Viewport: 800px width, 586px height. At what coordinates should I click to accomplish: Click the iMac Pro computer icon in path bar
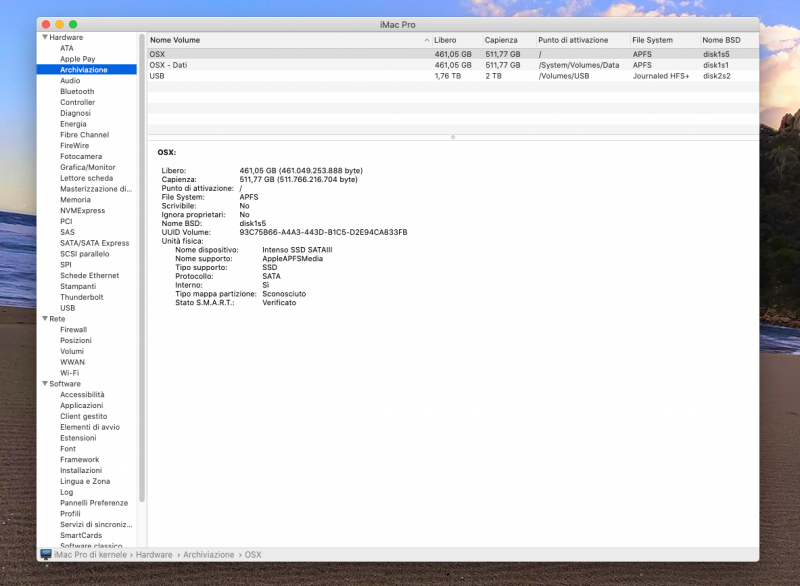click(46, 554)
